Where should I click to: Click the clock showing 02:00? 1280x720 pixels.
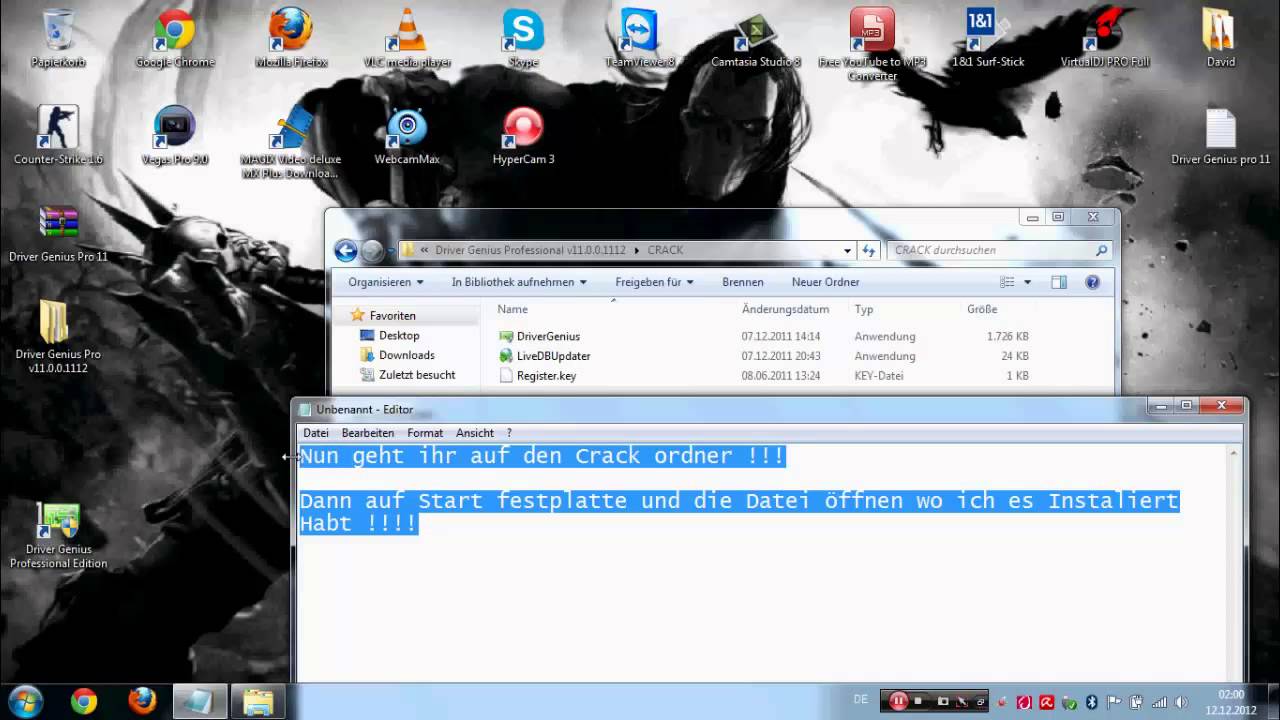point(1232,694)
